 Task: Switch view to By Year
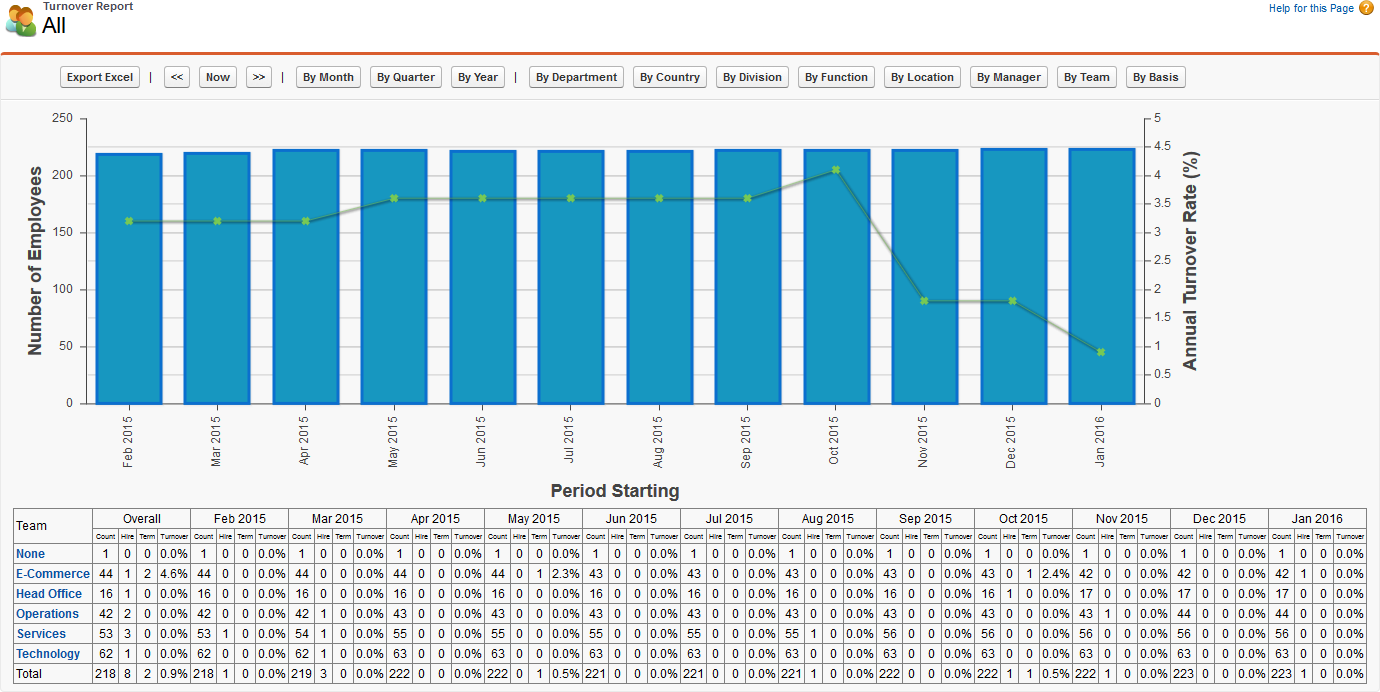point(478,77)
